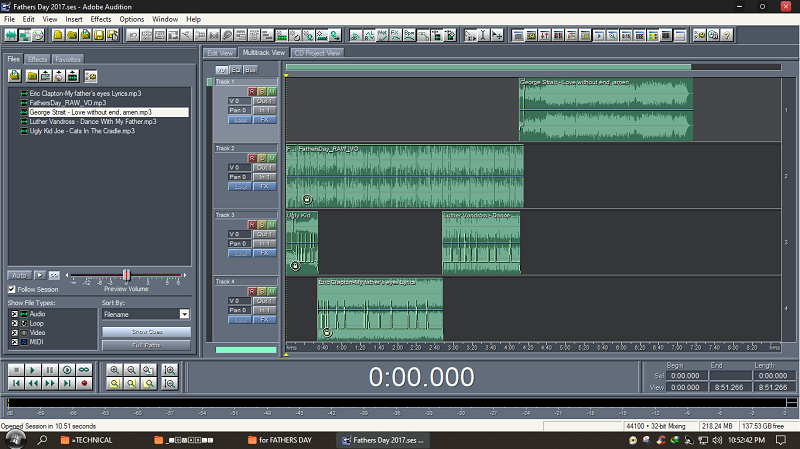Click the green horizontal scroll bar above tracks
Viewport: 800px width, 449px height.
tap(488, 67)
